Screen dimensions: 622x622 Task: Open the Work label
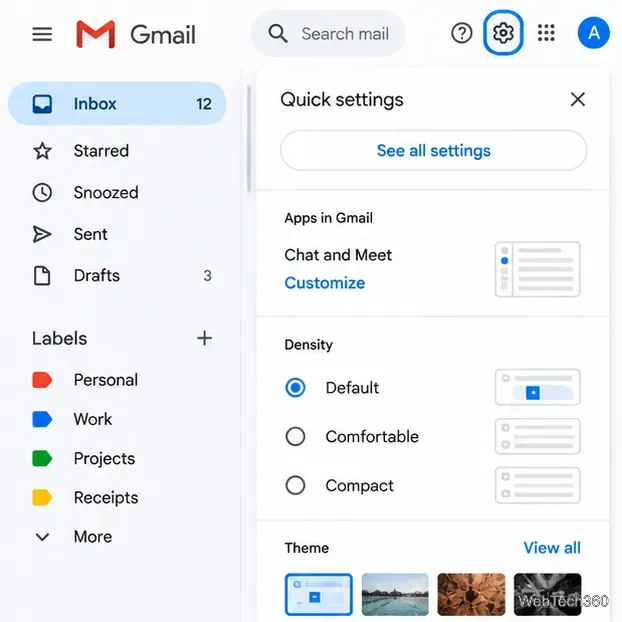coord(93,419)
